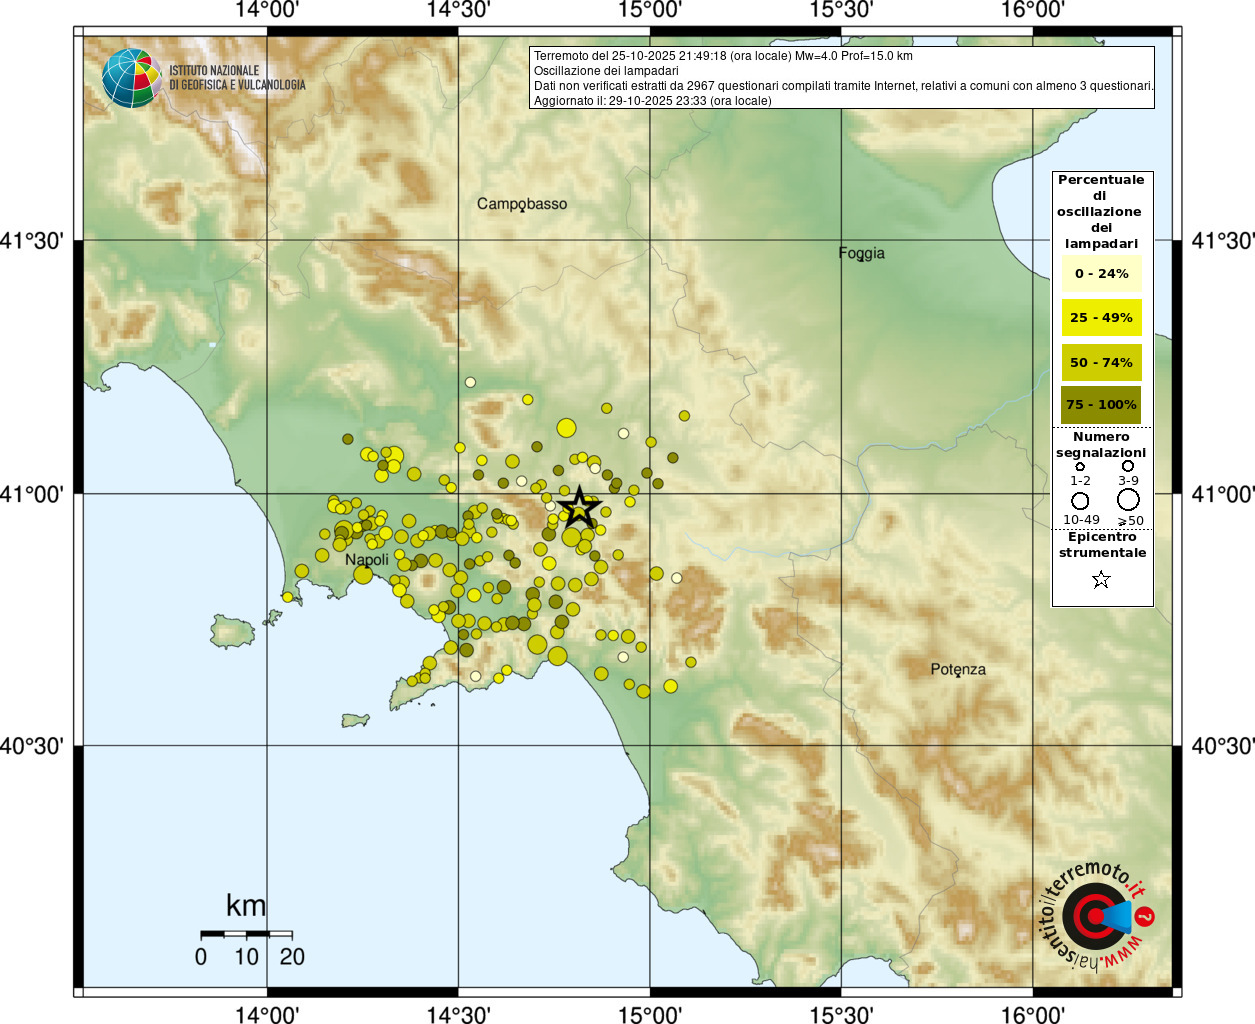Click the 50 - 74% legend swatch
This screenshot has height=1024, width=1255.
1101,362
